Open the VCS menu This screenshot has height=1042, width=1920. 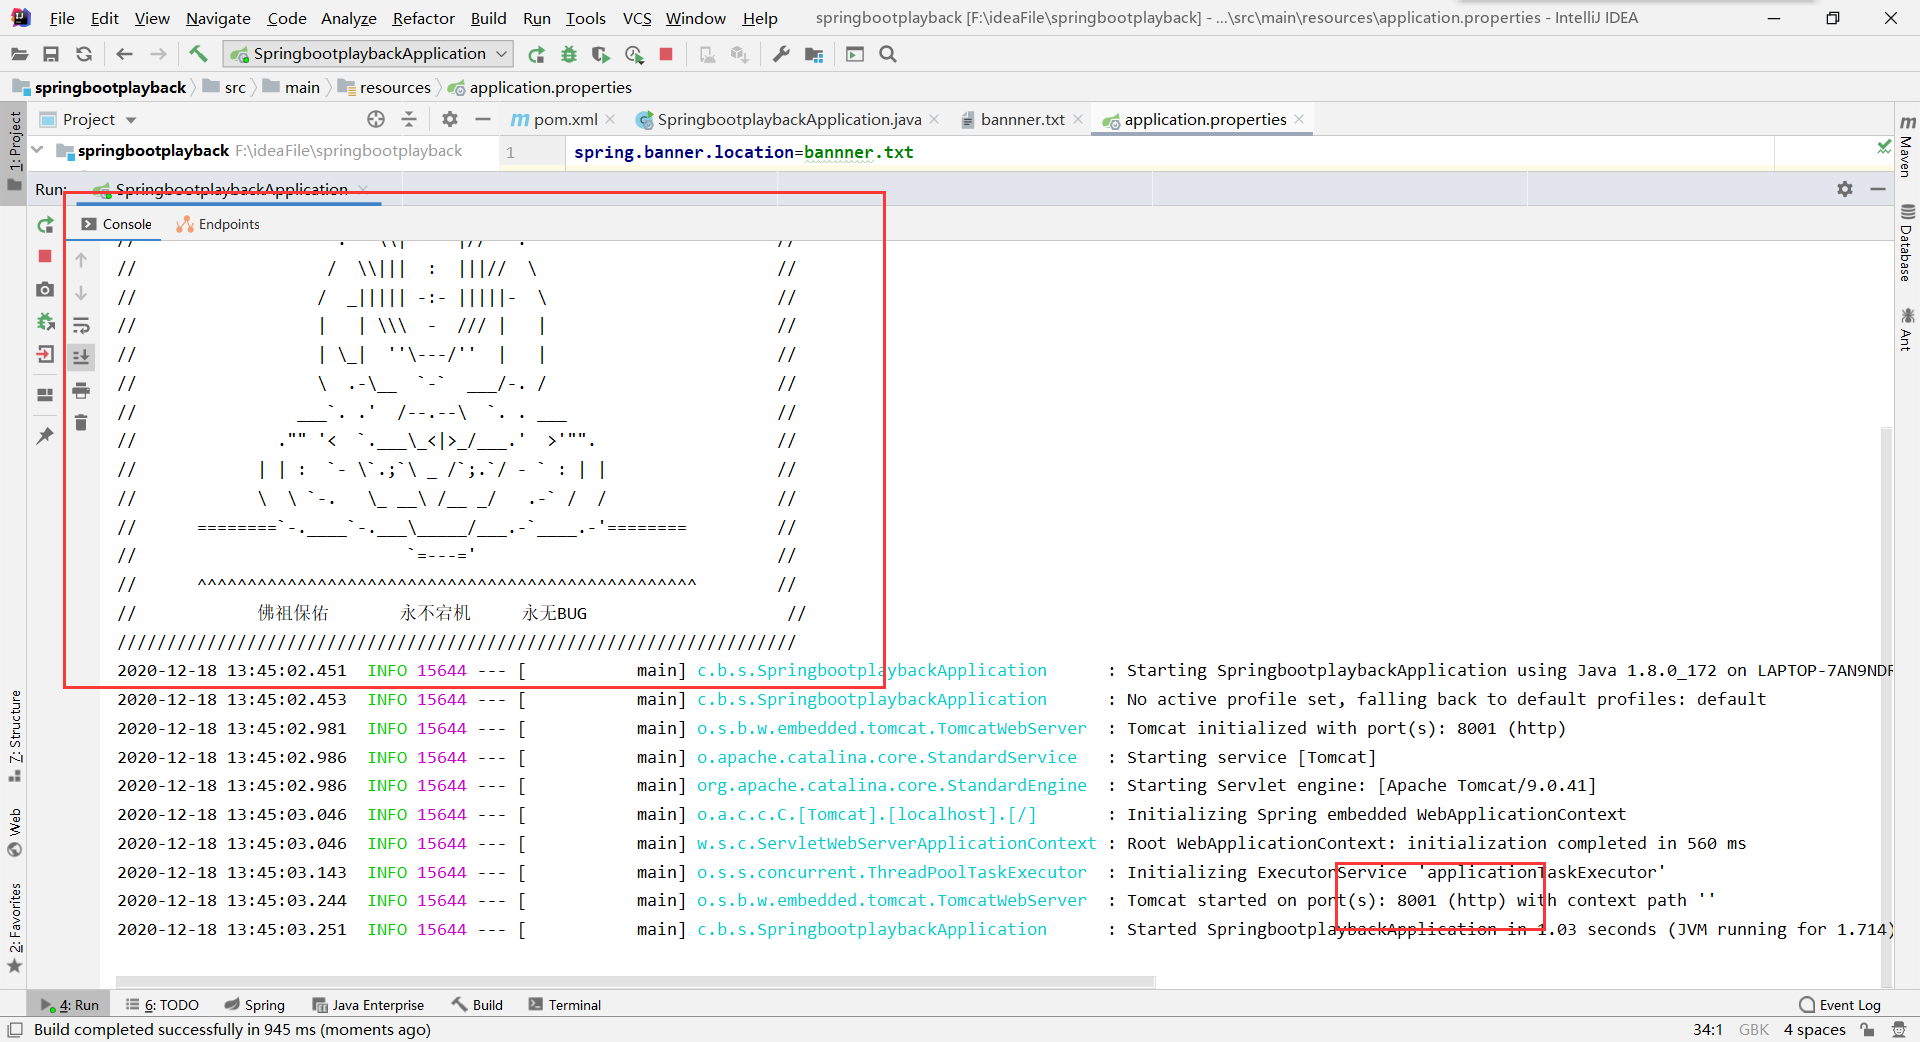click(x=637, y=18)
